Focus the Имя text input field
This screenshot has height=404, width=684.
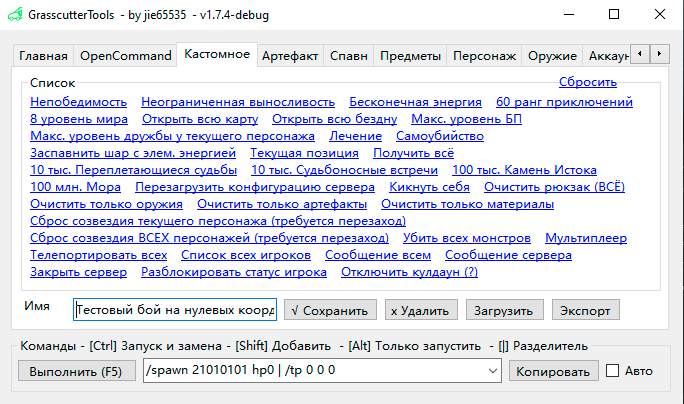(174, 310)
